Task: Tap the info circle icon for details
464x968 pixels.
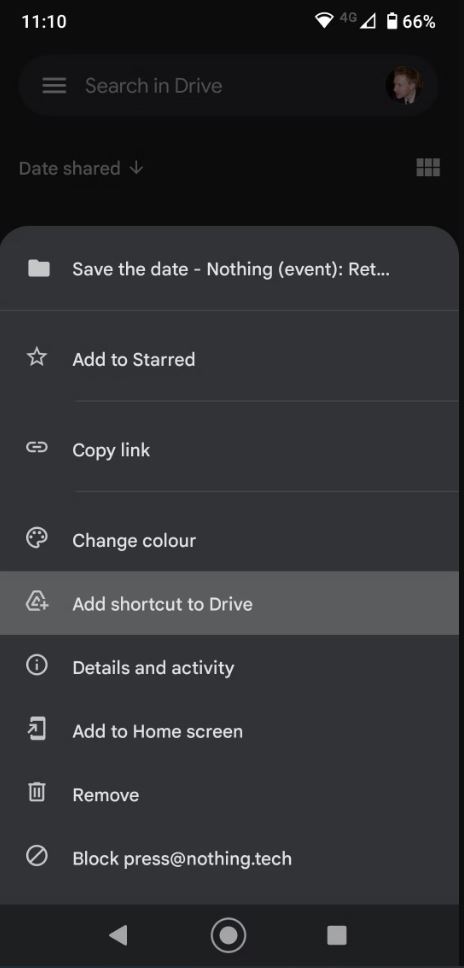Action: click(x=37, y=666)
